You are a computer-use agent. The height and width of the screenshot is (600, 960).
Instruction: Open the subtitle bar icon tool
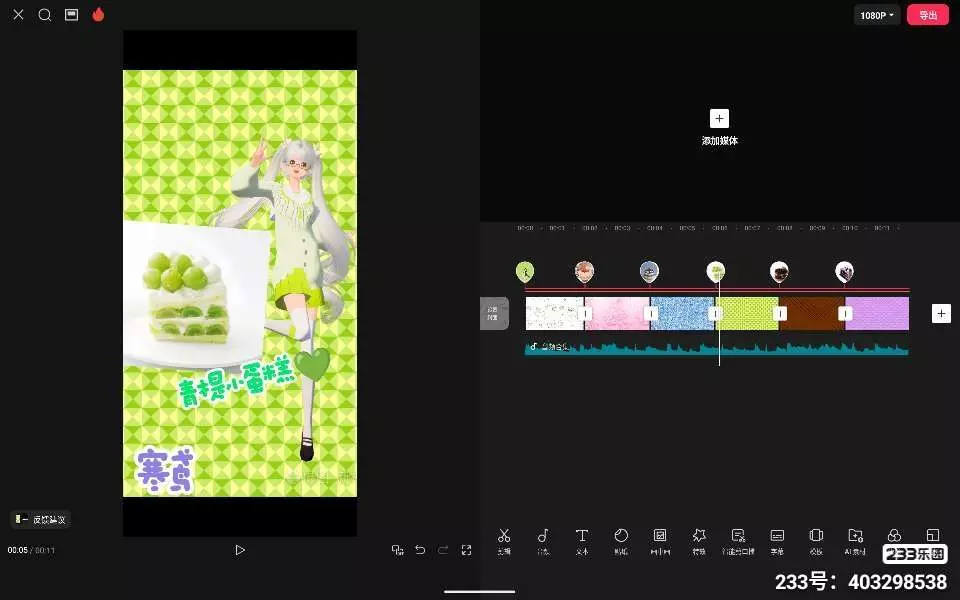pos(777,542)
